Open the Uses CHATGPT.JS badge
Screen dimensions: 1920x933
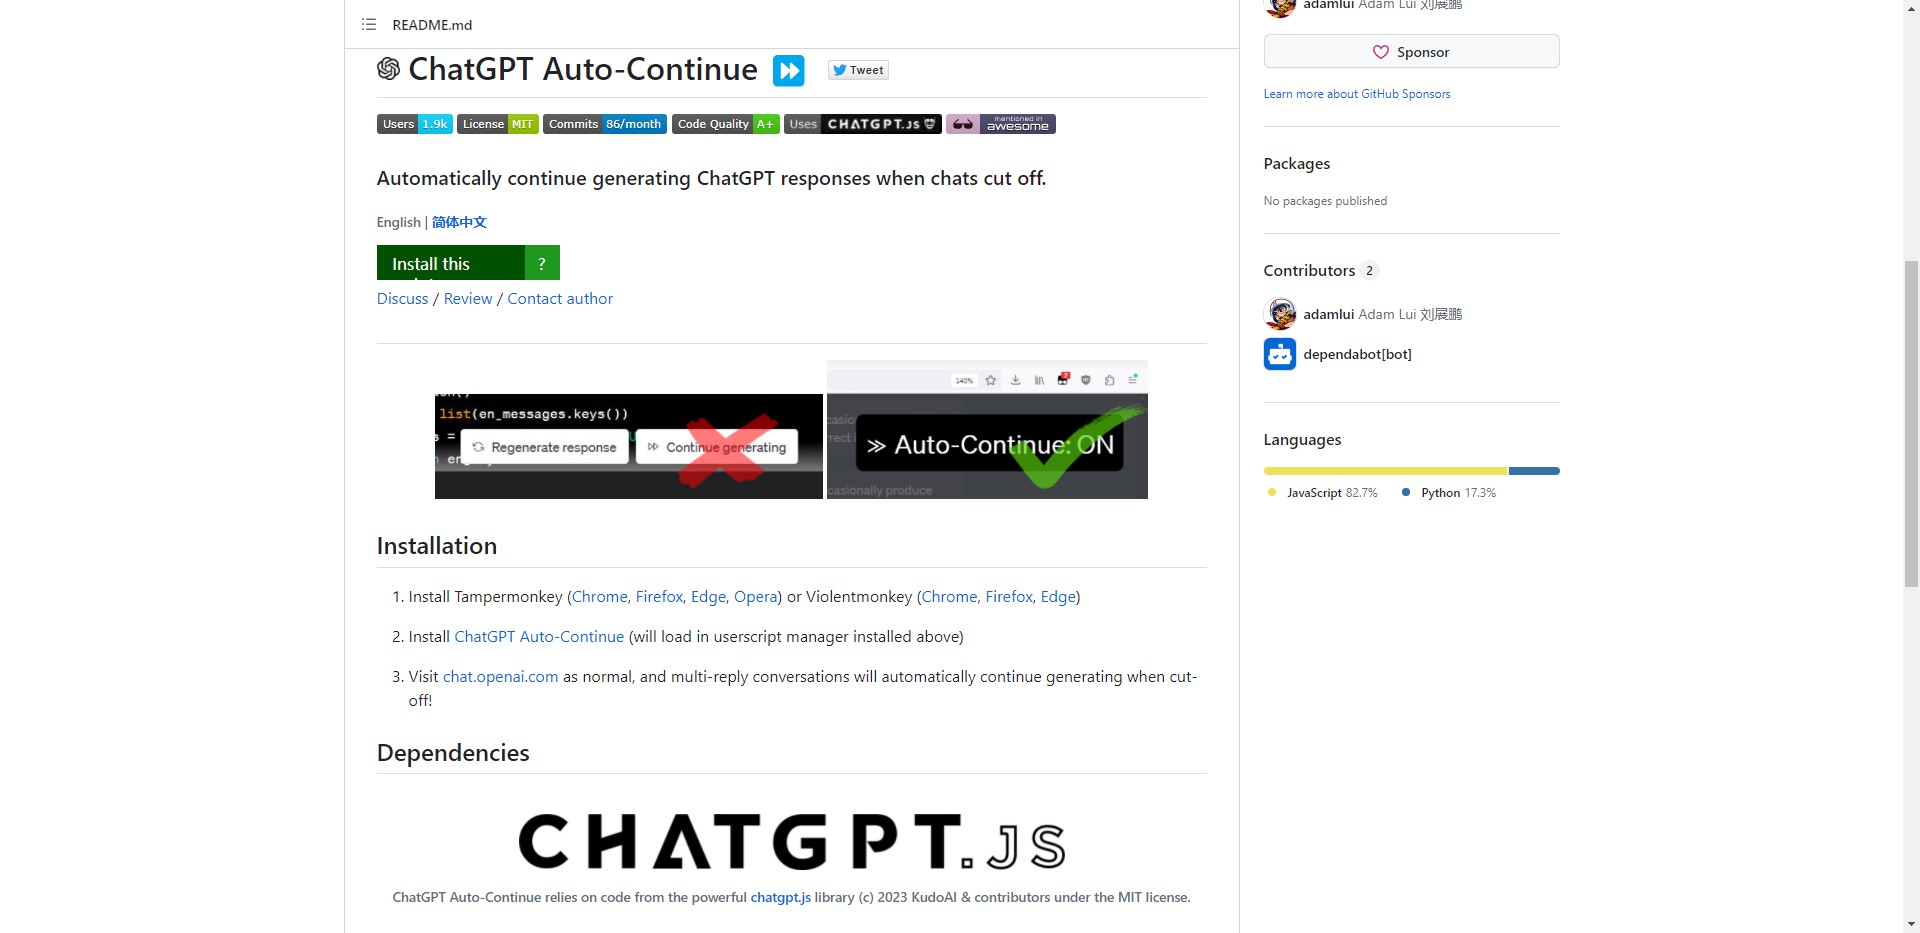pyautogui.click(x=863, y=124)
